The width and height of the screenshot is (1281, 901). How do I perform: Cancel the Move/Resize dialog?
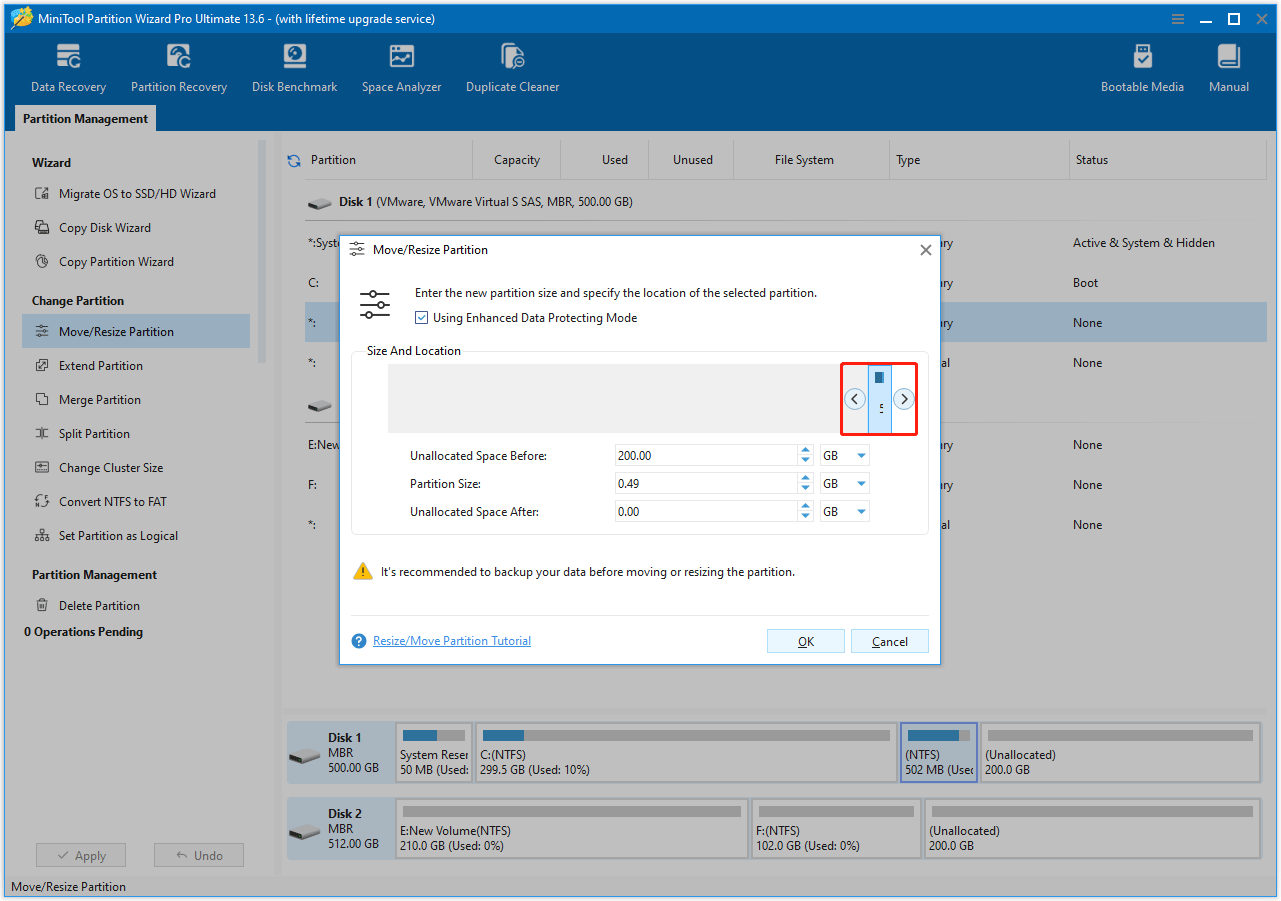click(890, 642)
